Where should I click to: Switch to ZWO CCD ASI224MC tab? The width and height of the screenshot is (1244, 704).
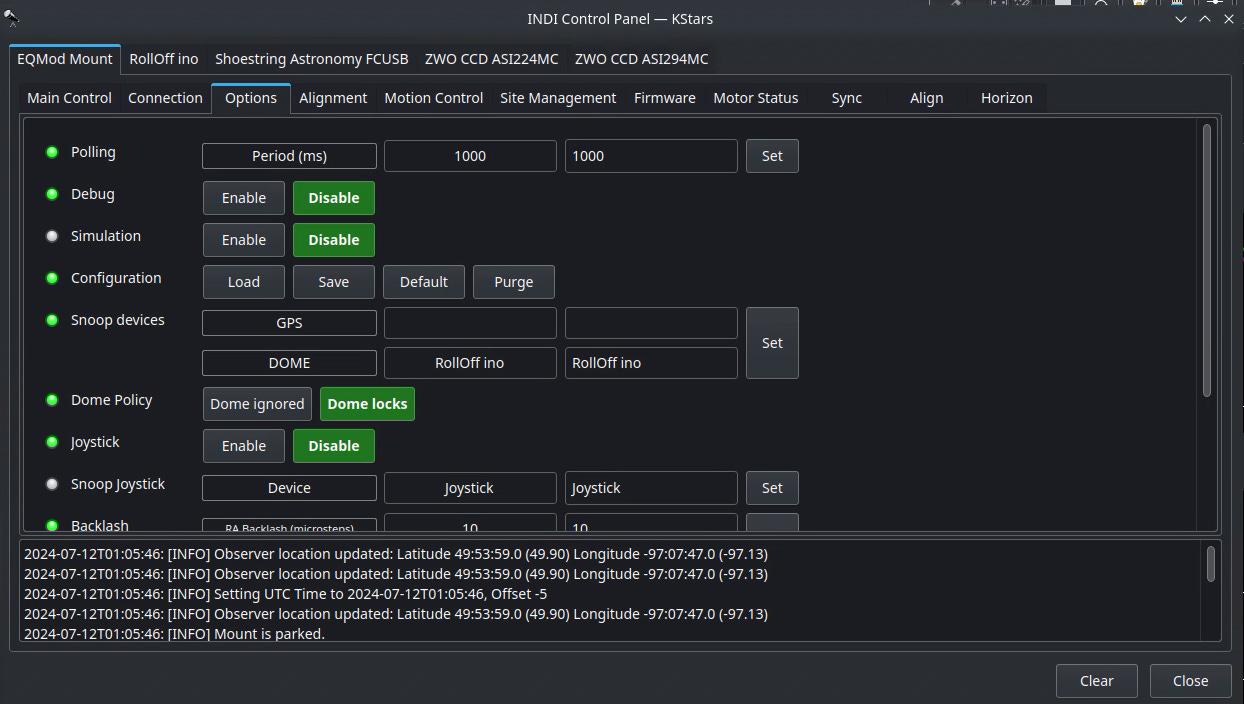tap(491, 59)
